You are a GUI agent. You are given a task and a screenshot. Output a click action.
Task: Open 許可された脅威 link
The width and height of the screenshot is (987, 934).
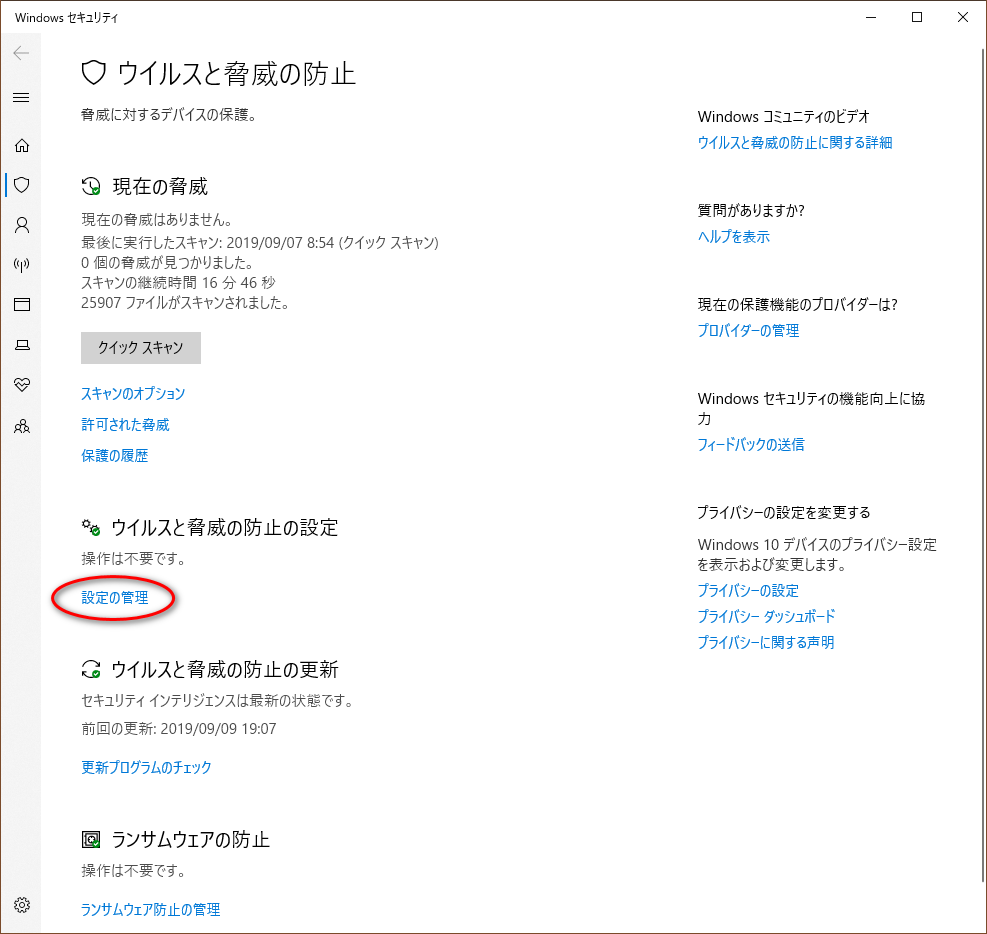(125, 425)
